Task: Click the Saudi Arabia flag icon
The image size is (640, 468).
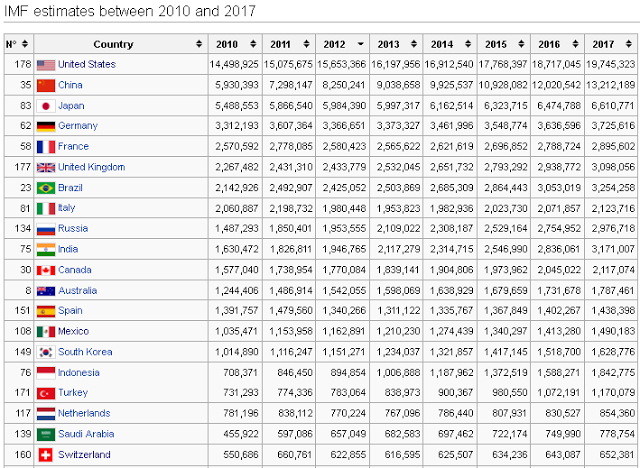Action: [x=46, y=435]
